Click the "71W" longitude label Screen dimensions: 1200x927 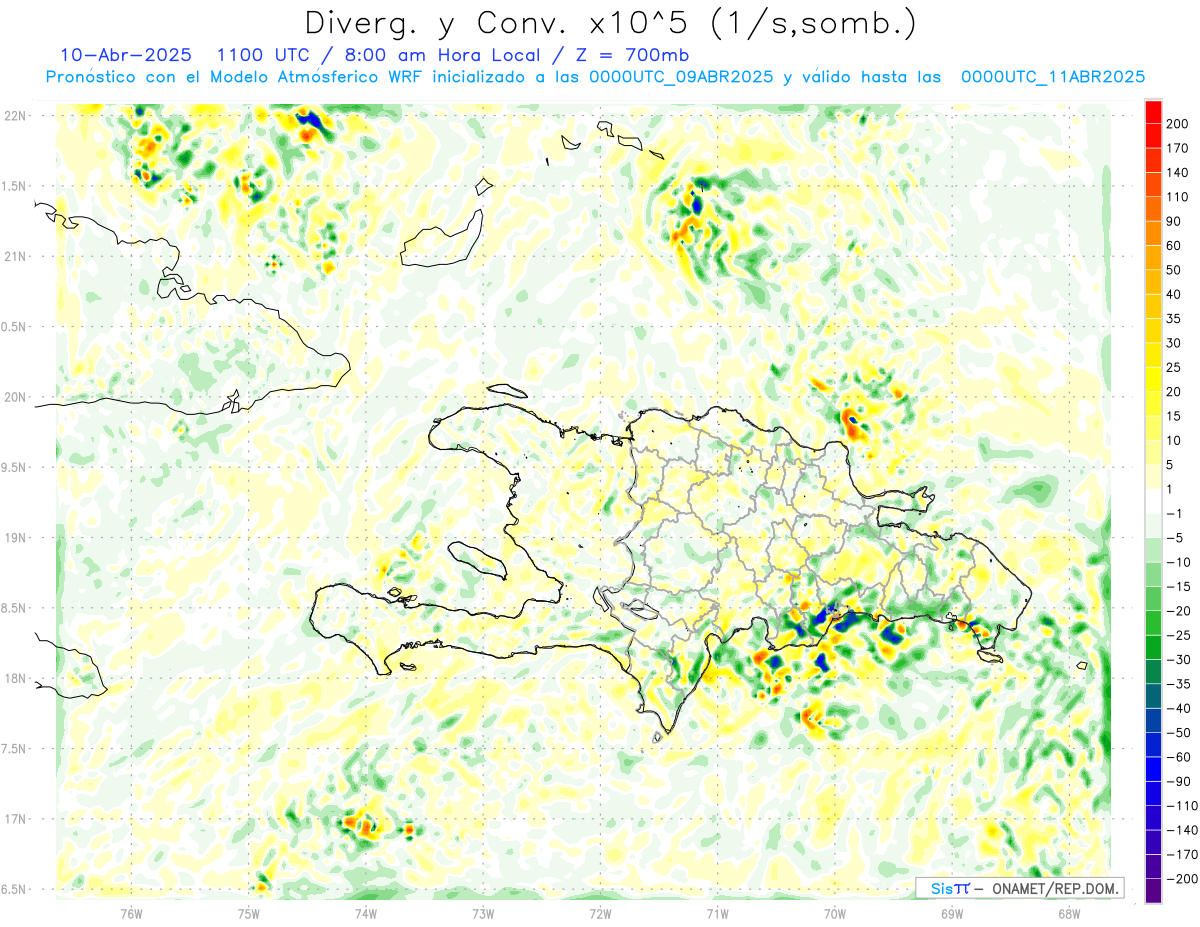(x=717, y=913)
